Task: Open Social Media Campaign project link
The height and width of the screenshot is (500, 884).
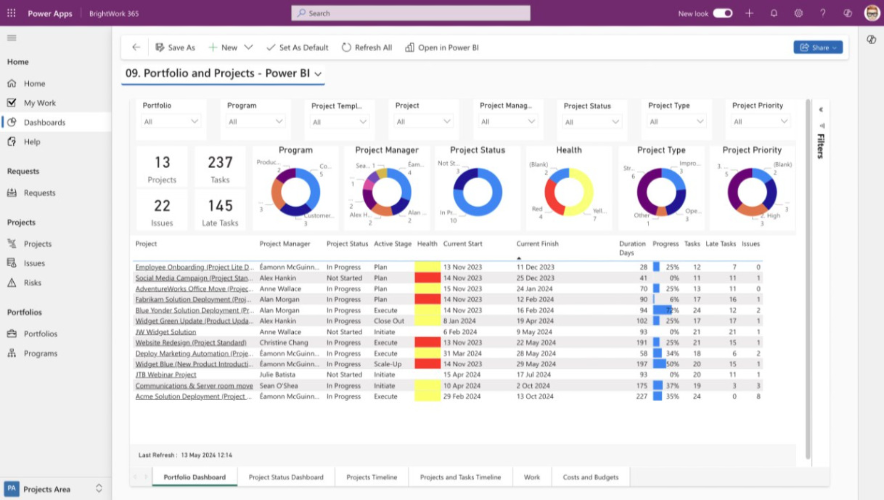Action: coord(194,278)
